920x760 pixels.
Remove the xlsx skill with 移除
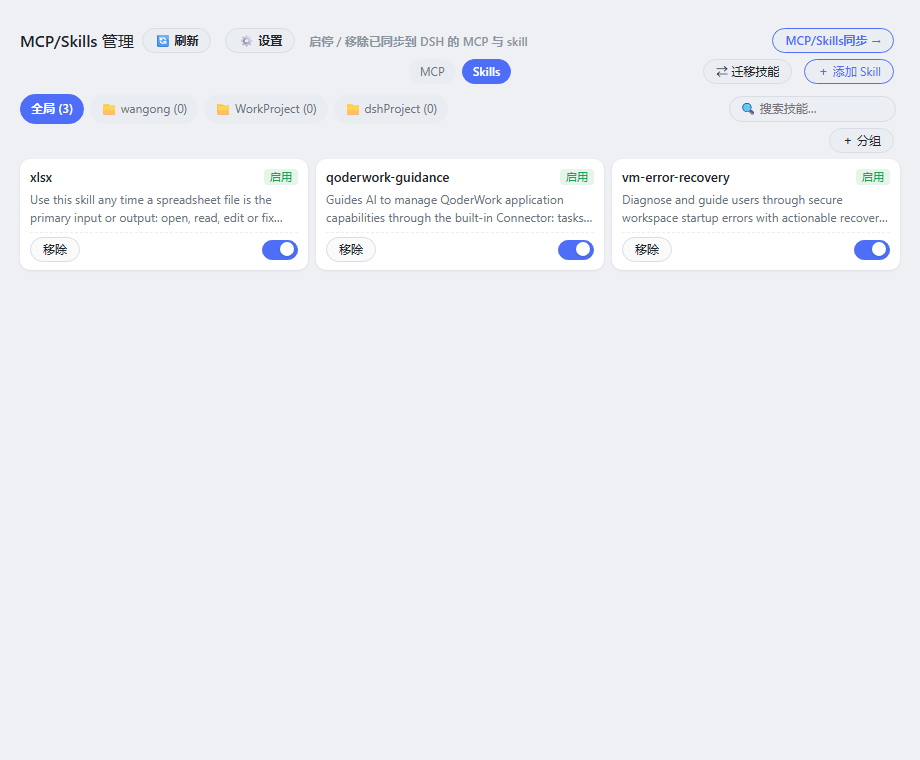(x=55, y=249)
